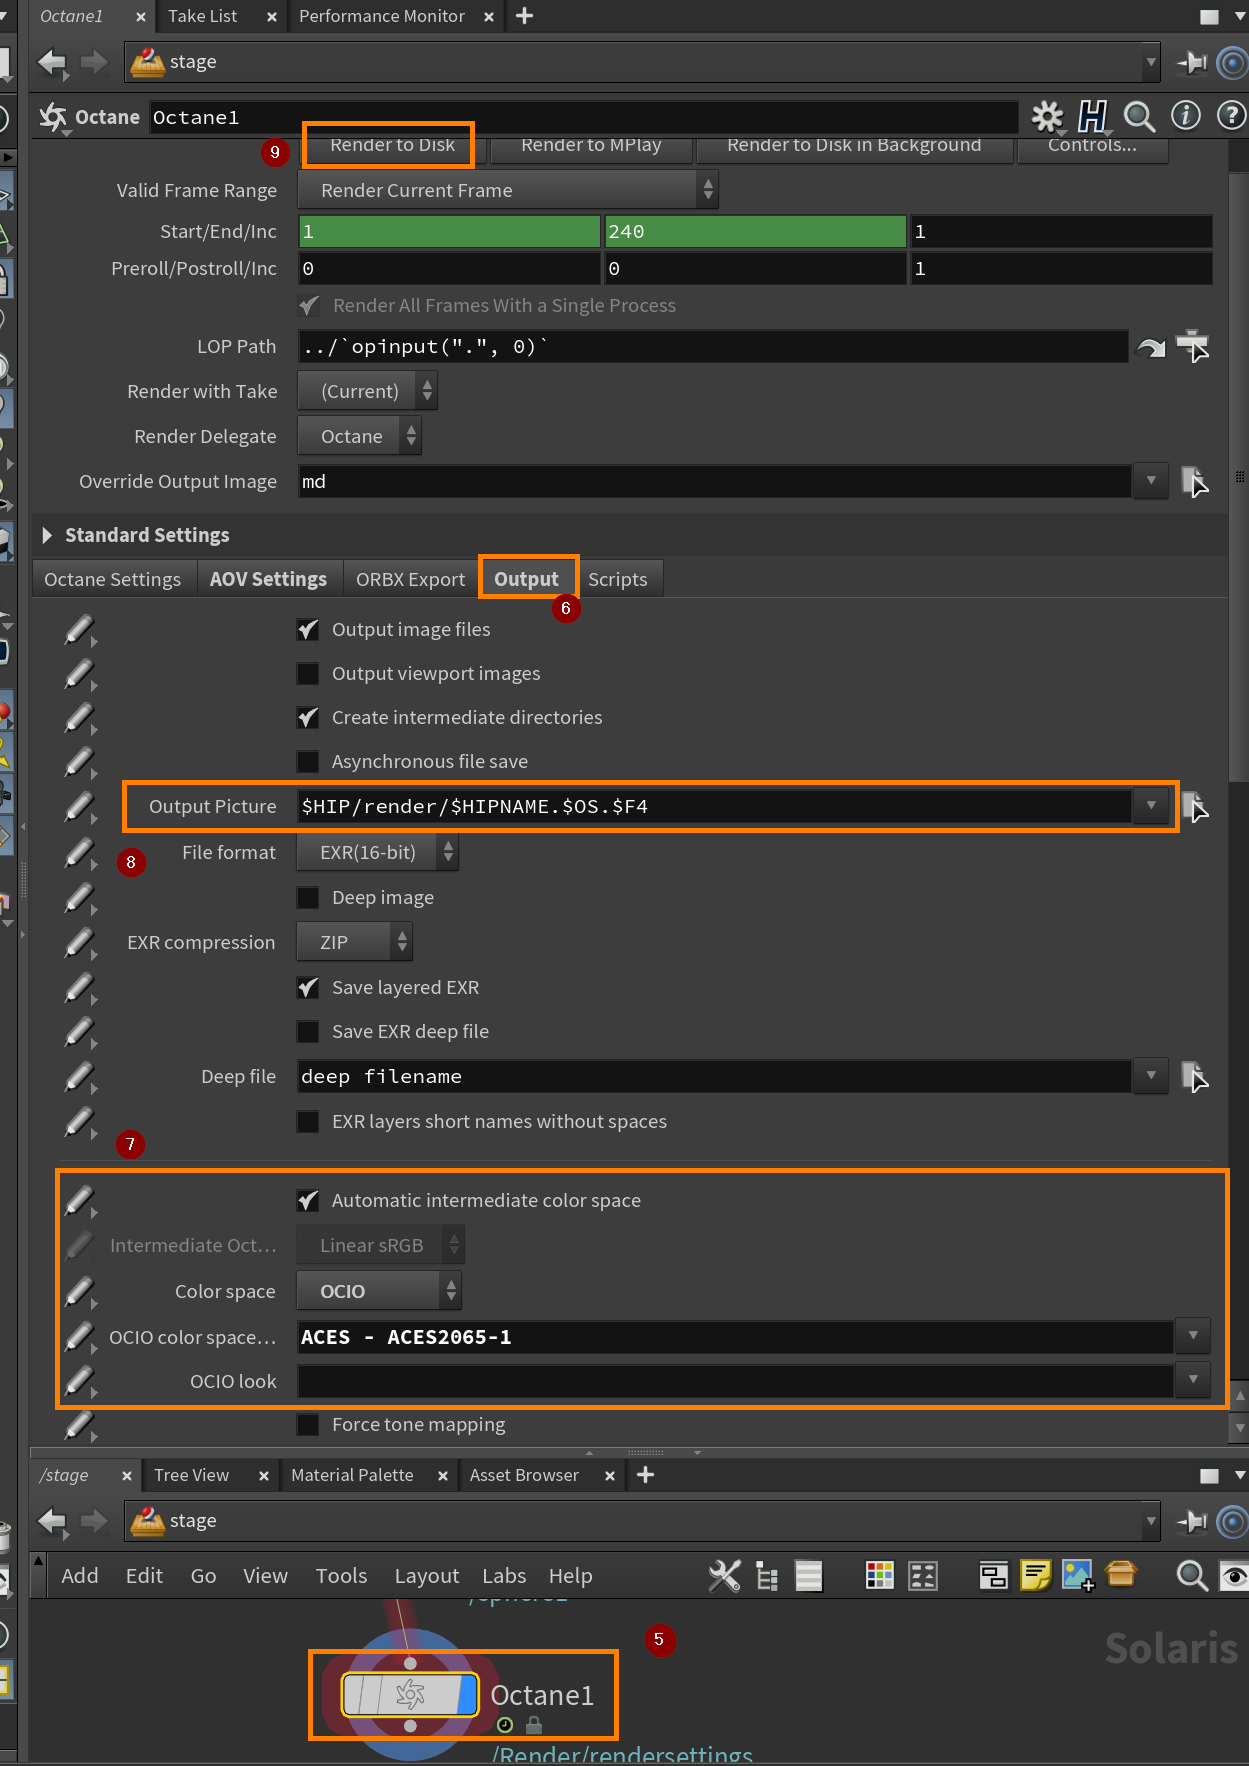
Task: Click the tree hierarchy icon in network toolbar
Action: [x=767, y=1576]
